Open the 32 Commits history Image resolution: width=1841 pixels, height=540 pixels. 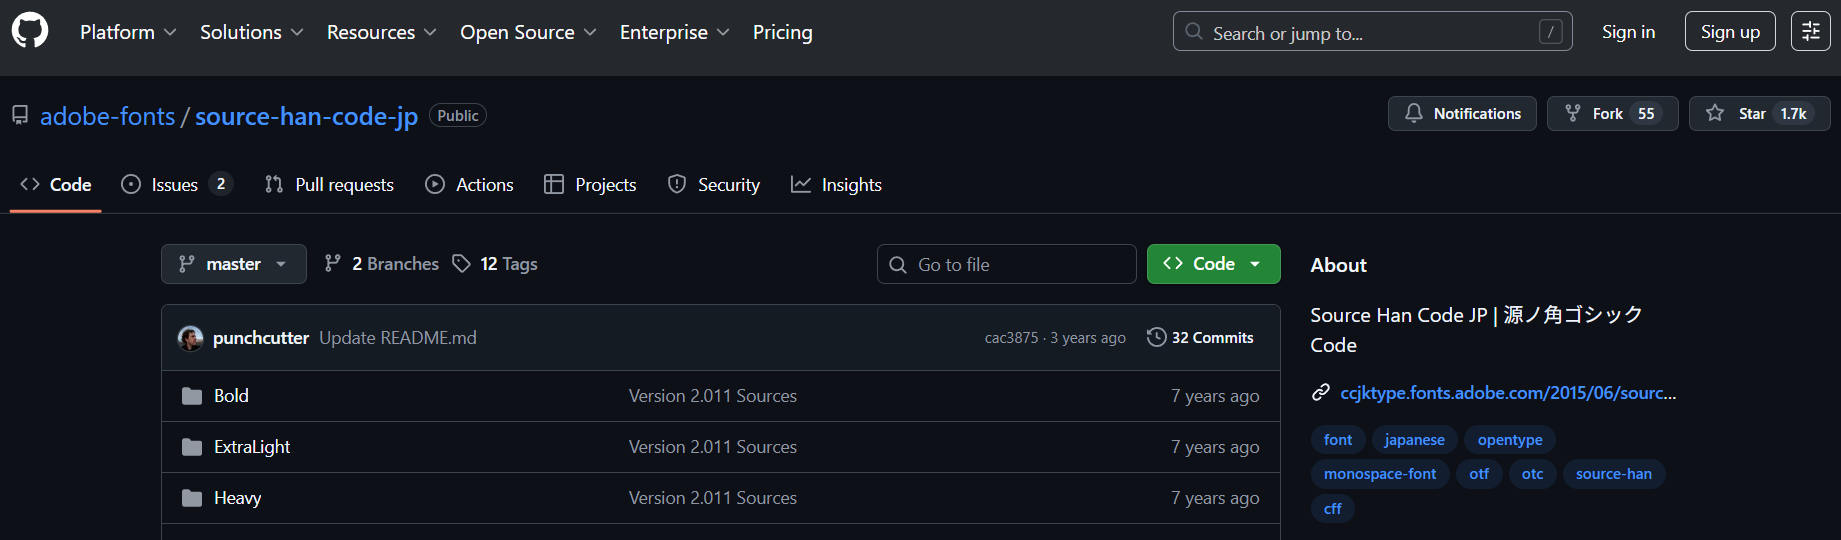pos(1200,338)
